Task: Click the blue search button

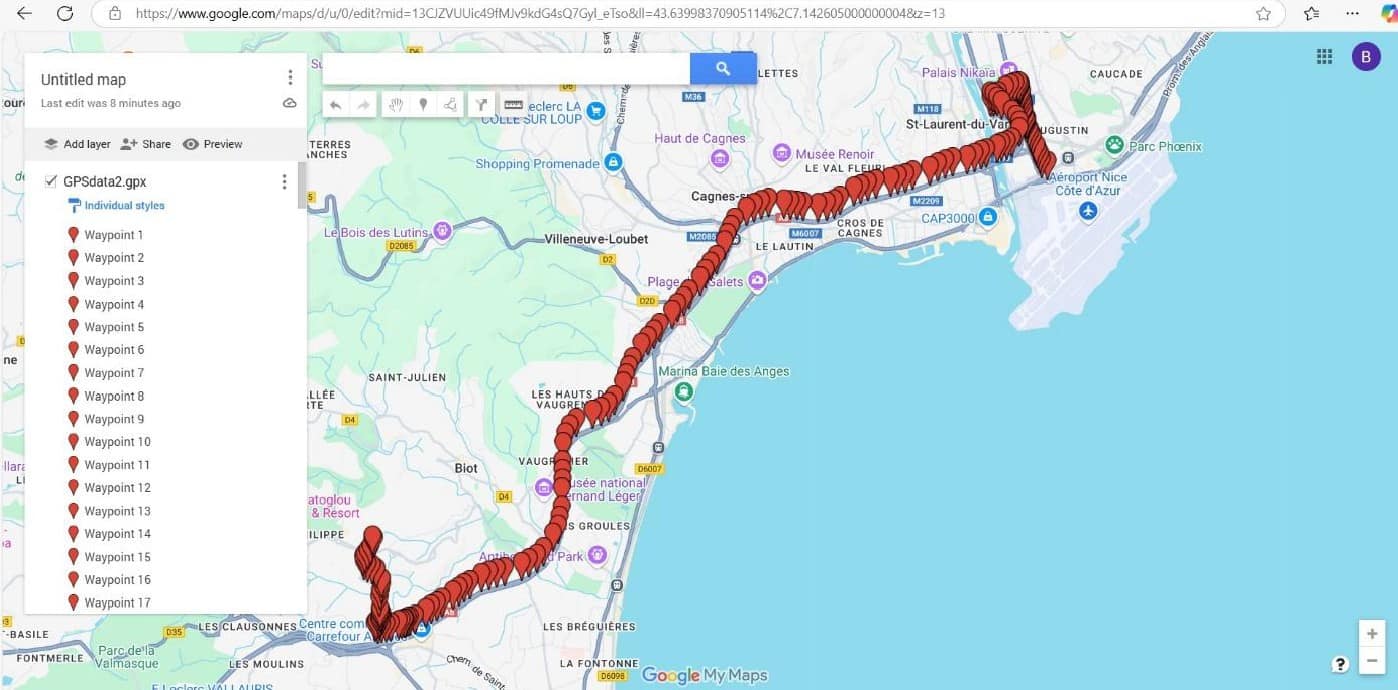Action: (723, 68)
